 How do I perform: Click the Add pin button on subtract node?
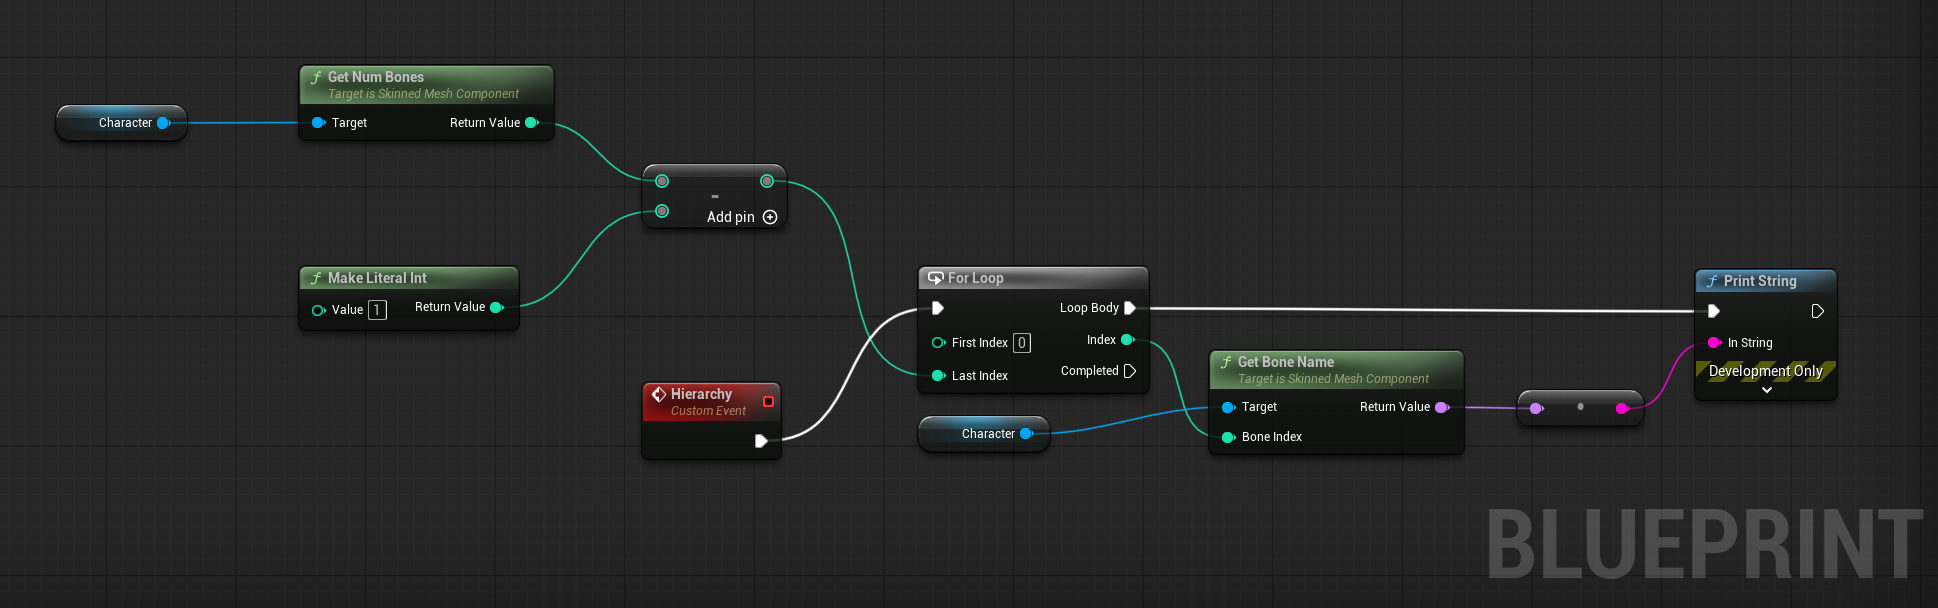pyautogui.click(x=742, y=217)
